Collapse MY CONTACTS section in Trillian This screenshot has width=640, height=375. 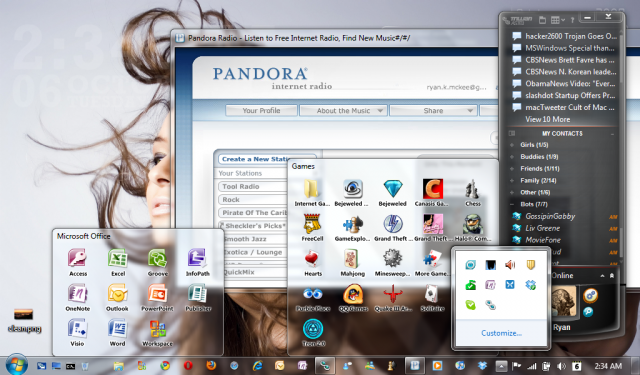tap(612, 134)
